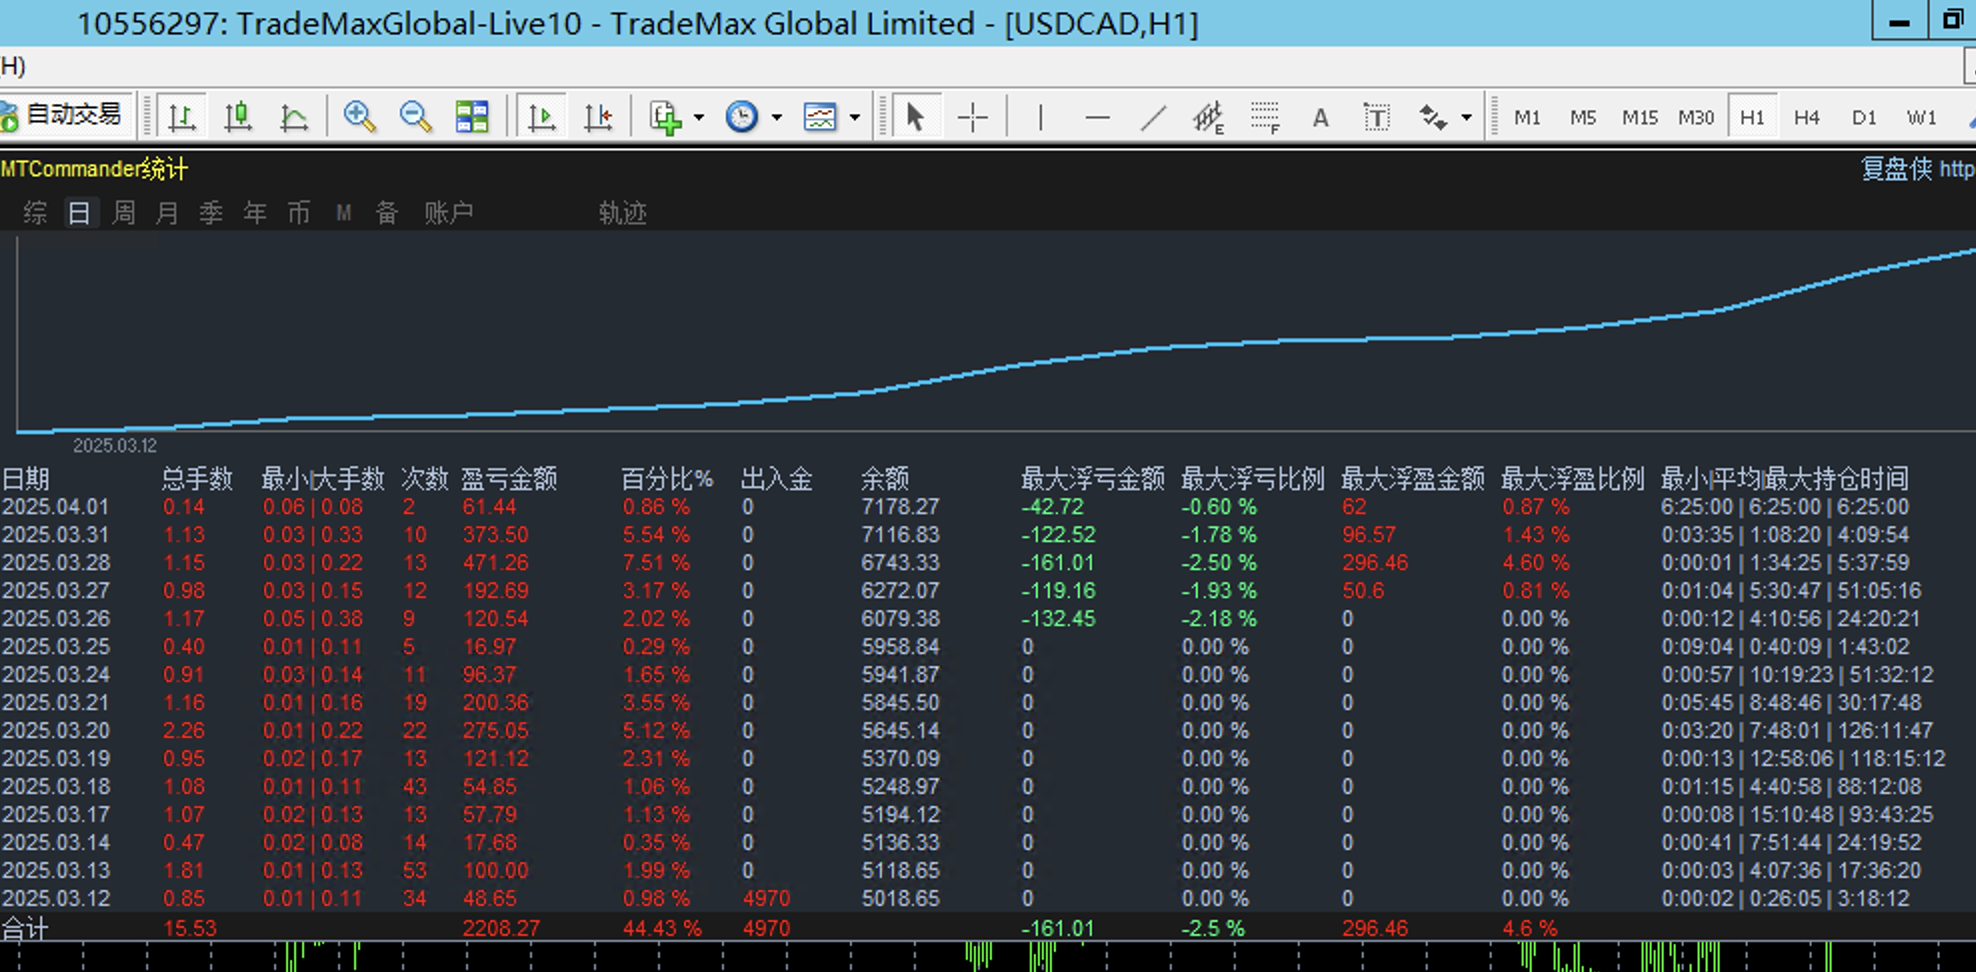The width and height of the screenshot is (1976, 972).
Task: Tile chart windows with the grid icon
Action: pyautogui.click(x=472, y=117)
